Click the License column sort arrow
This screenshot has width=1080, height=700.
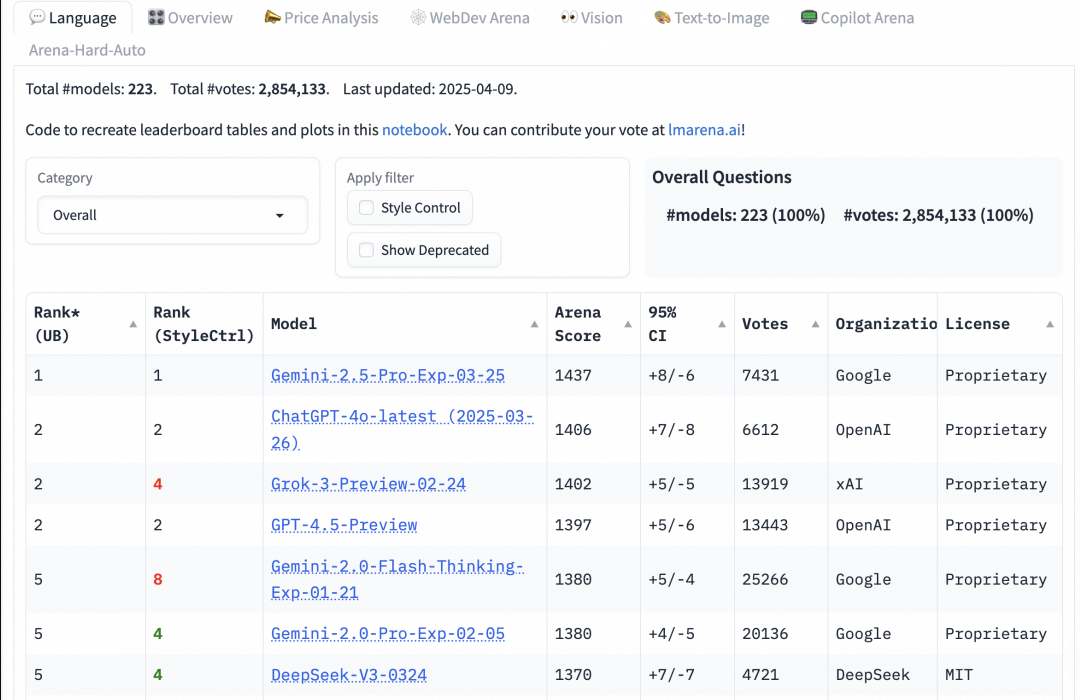[x=1050, y=325]
